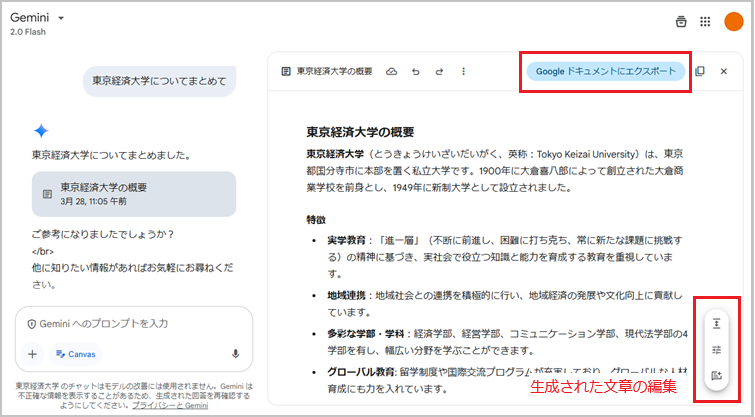The image size is (755, 417).
Task: Click the text ご参考になりましたでしょうか？
Action: pyautogui.click(x=103, y=234)
